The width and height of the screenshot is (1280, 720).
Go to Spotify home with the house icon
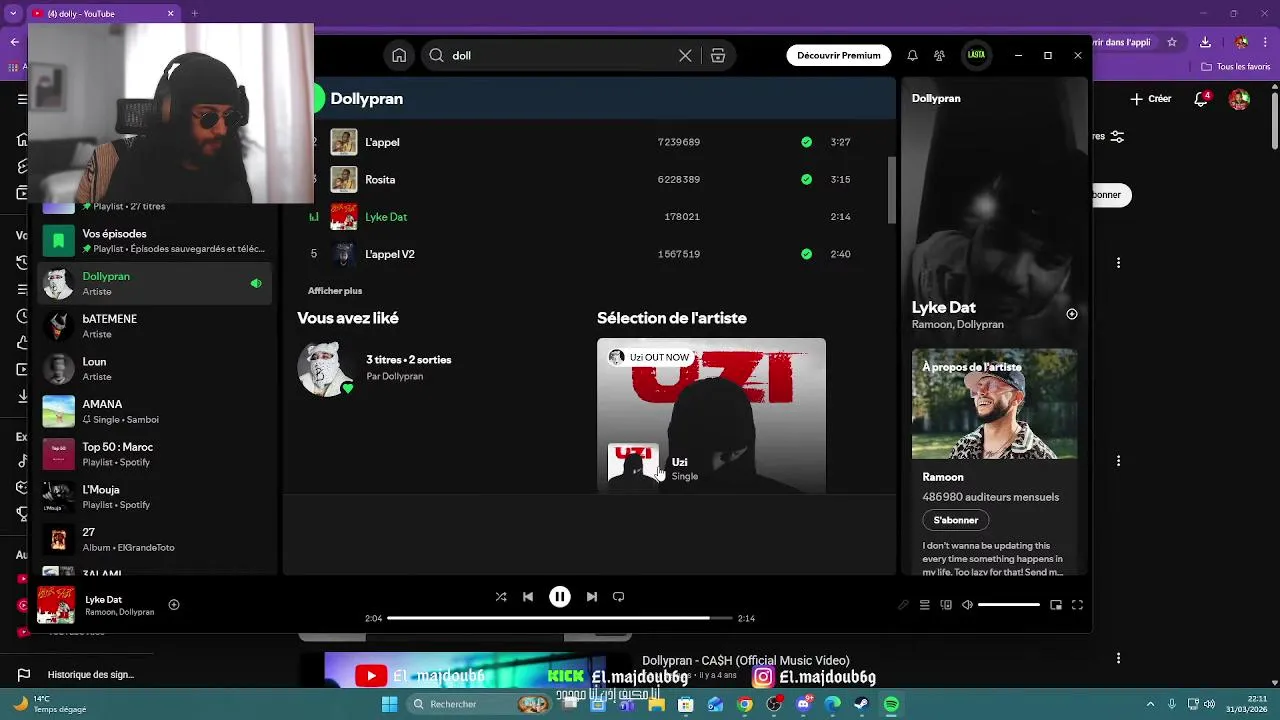(399, 56)
